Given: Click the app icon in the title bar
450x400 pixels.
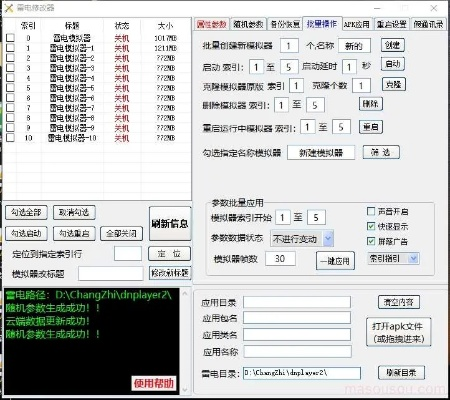Looking at the screenshot, I should click(x=9, y=8).
